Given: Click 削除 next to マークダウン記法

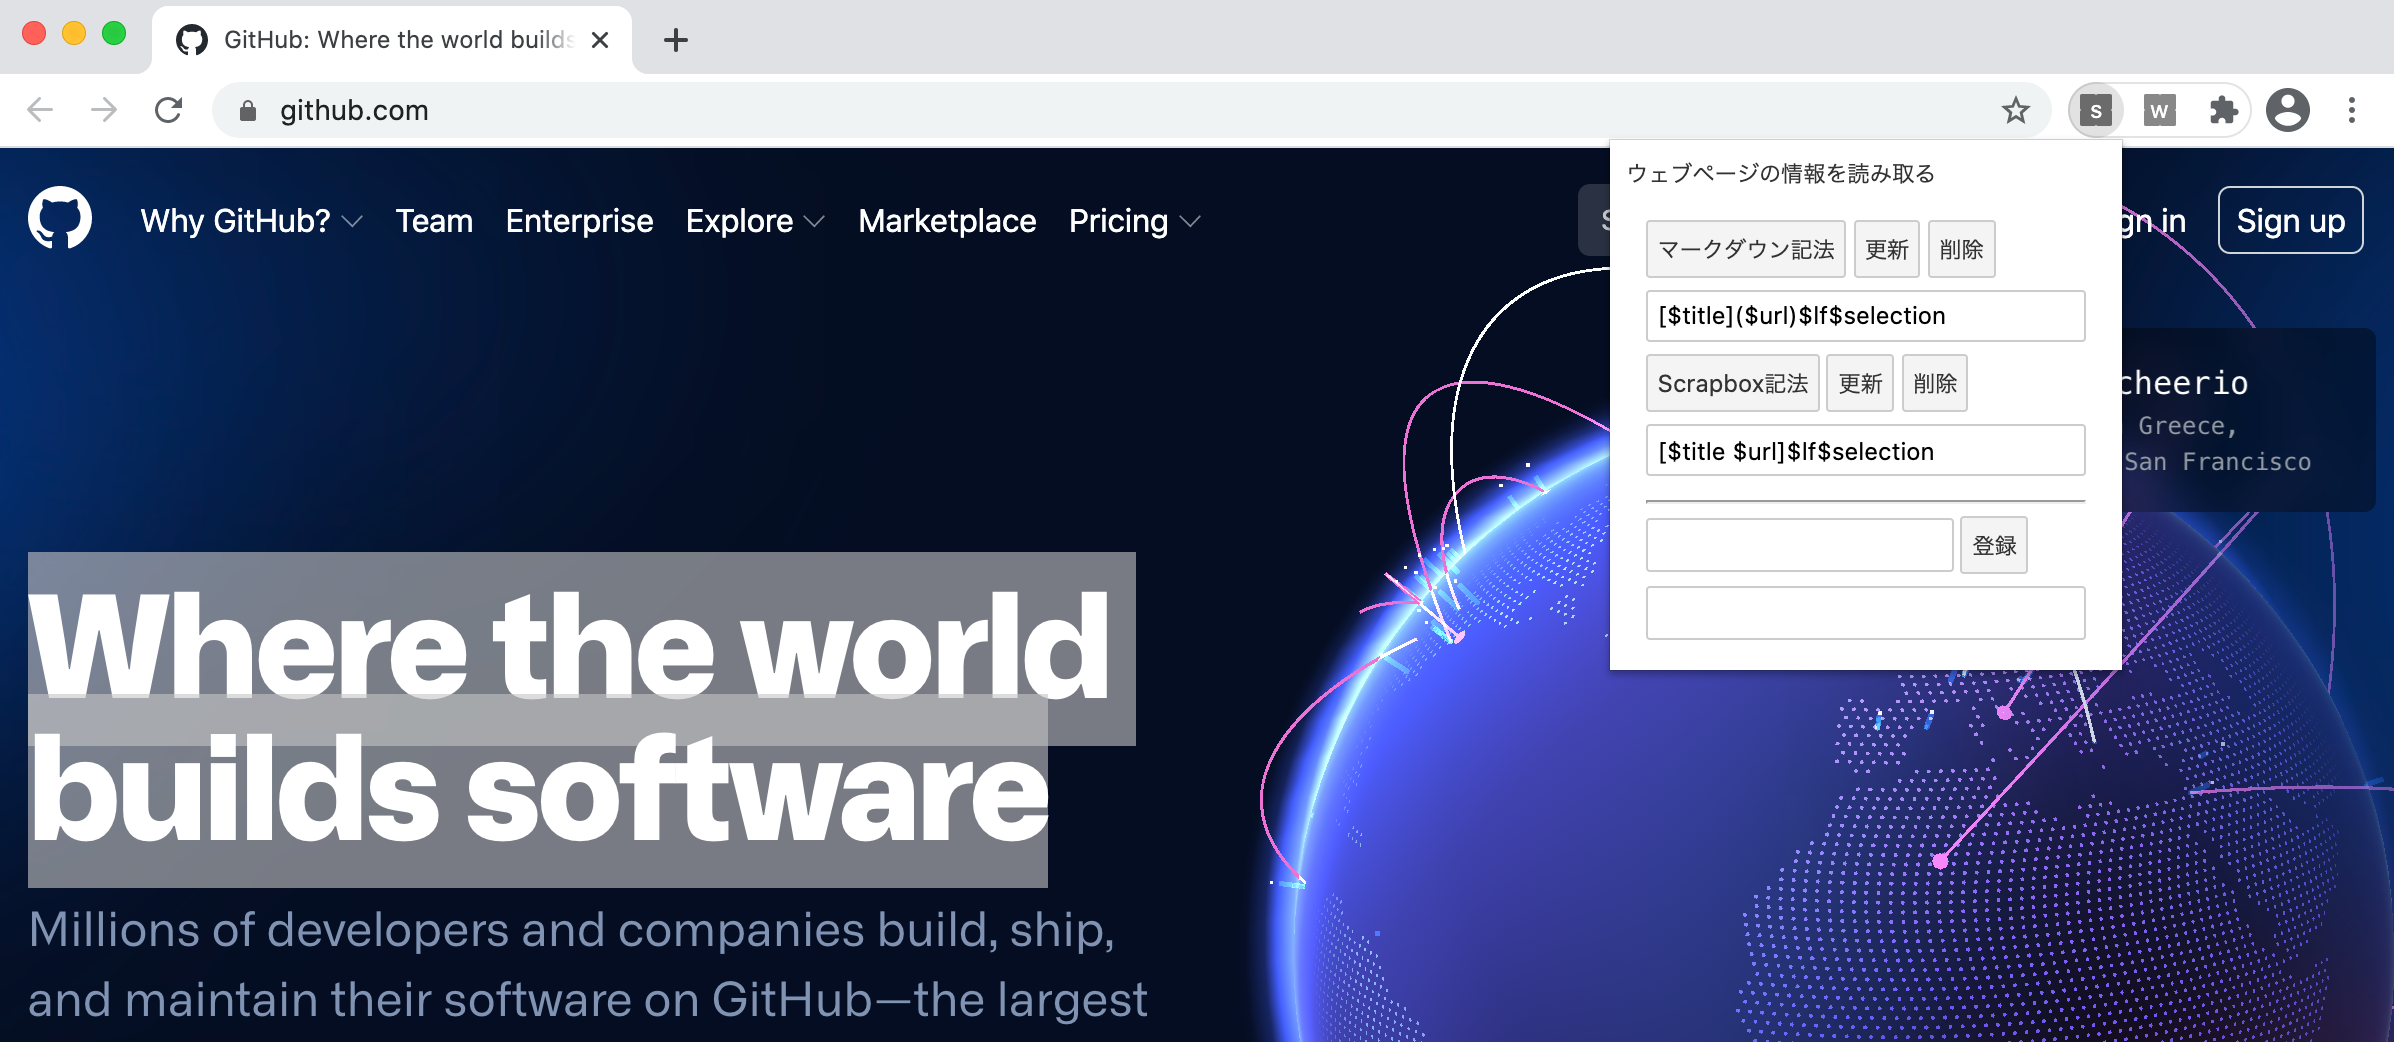Looking at the screenshot, I should pyautogui.click(x=1961, y=249).
